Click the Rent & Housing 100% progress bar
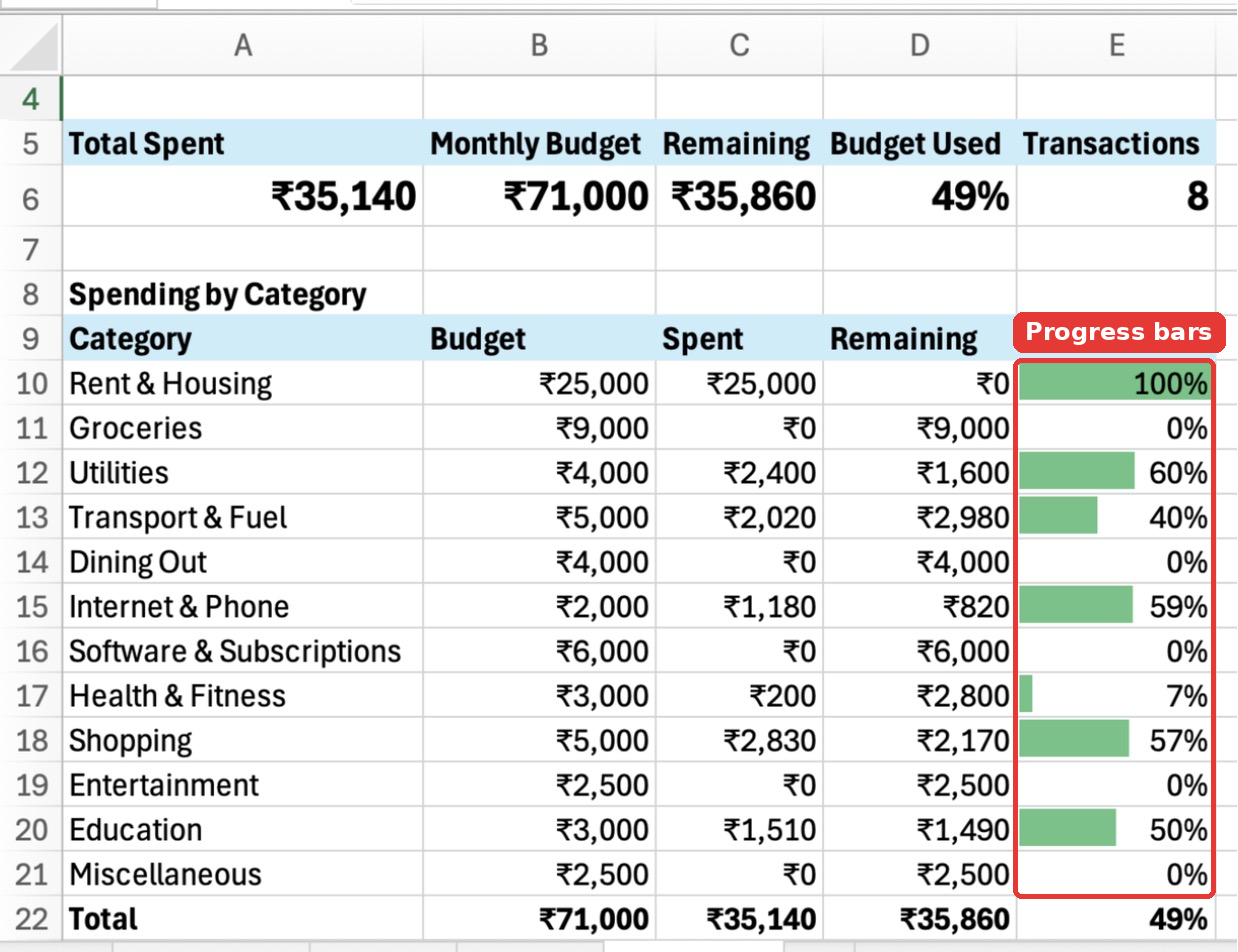 pyautogui.click(x=1116, y=383)
